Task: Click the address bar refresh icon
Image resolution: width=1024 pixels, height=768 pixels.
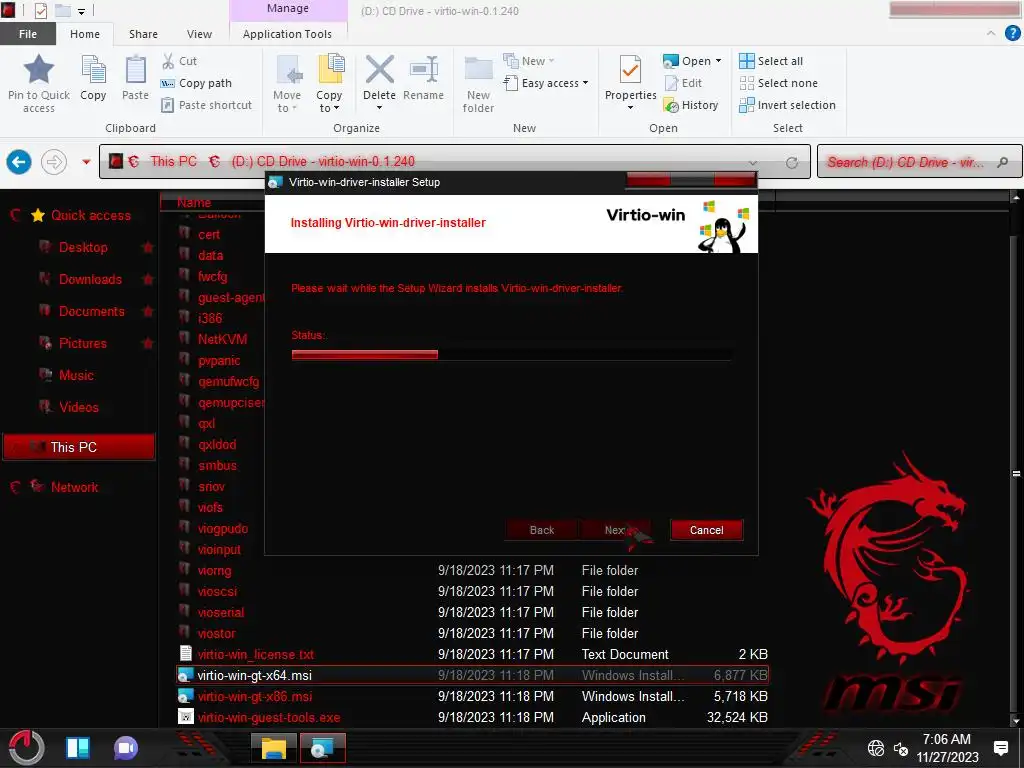Action: [x=792, y=163]
